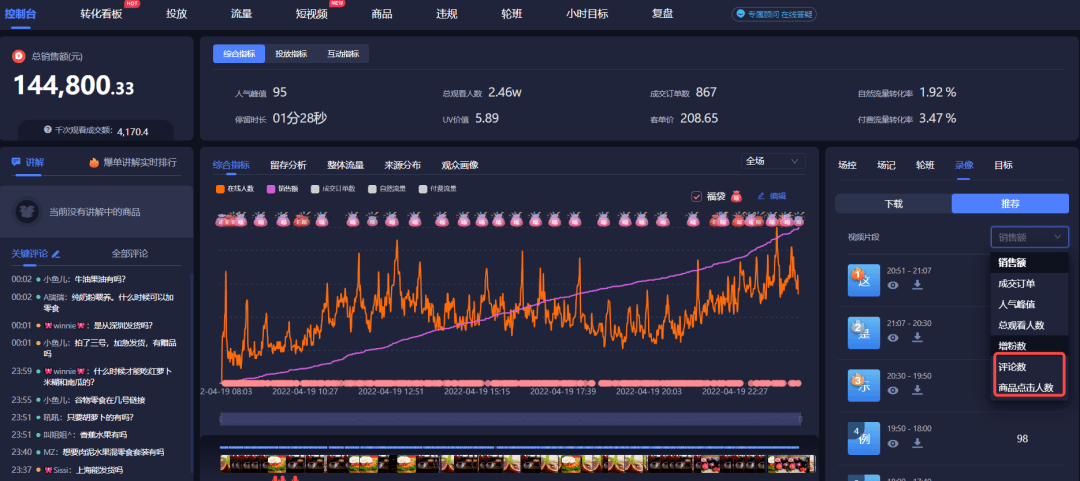Viewport: 1080px width, 481px height.
Task: Click the 专属顾问 headset icon
Action: tap(740, 14)
